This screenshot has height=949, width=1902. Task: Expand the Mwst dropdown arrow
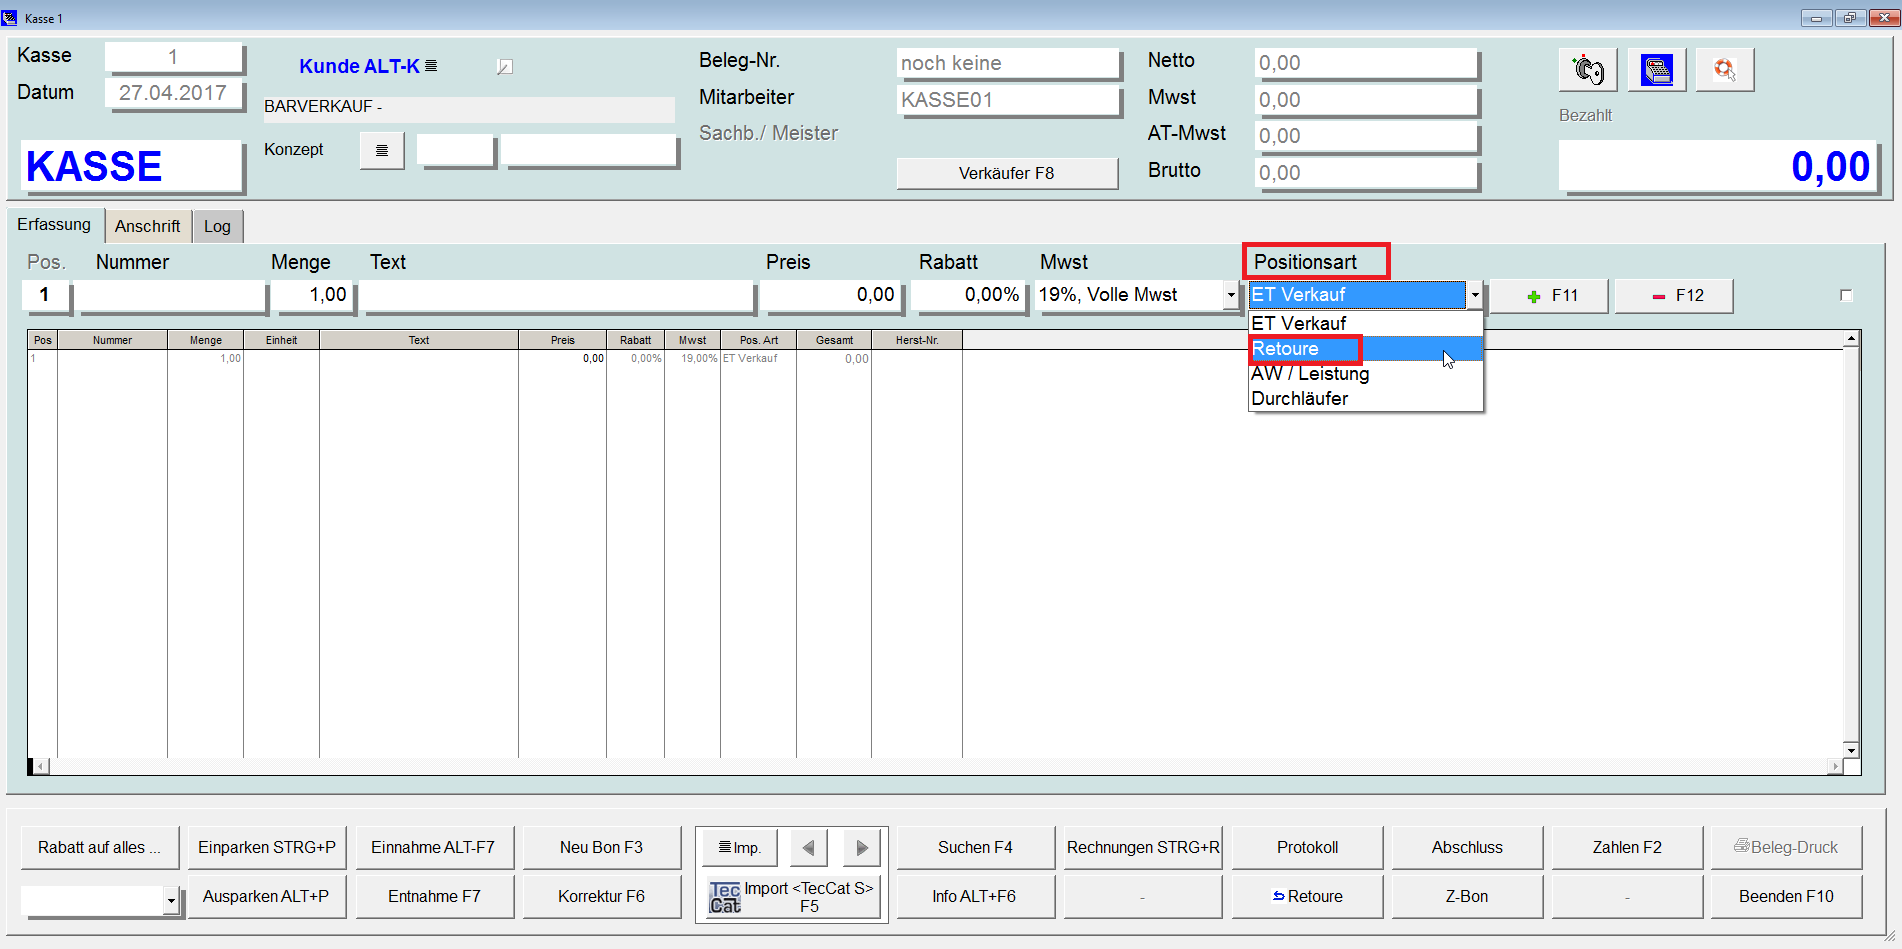tap(1231, 295)
